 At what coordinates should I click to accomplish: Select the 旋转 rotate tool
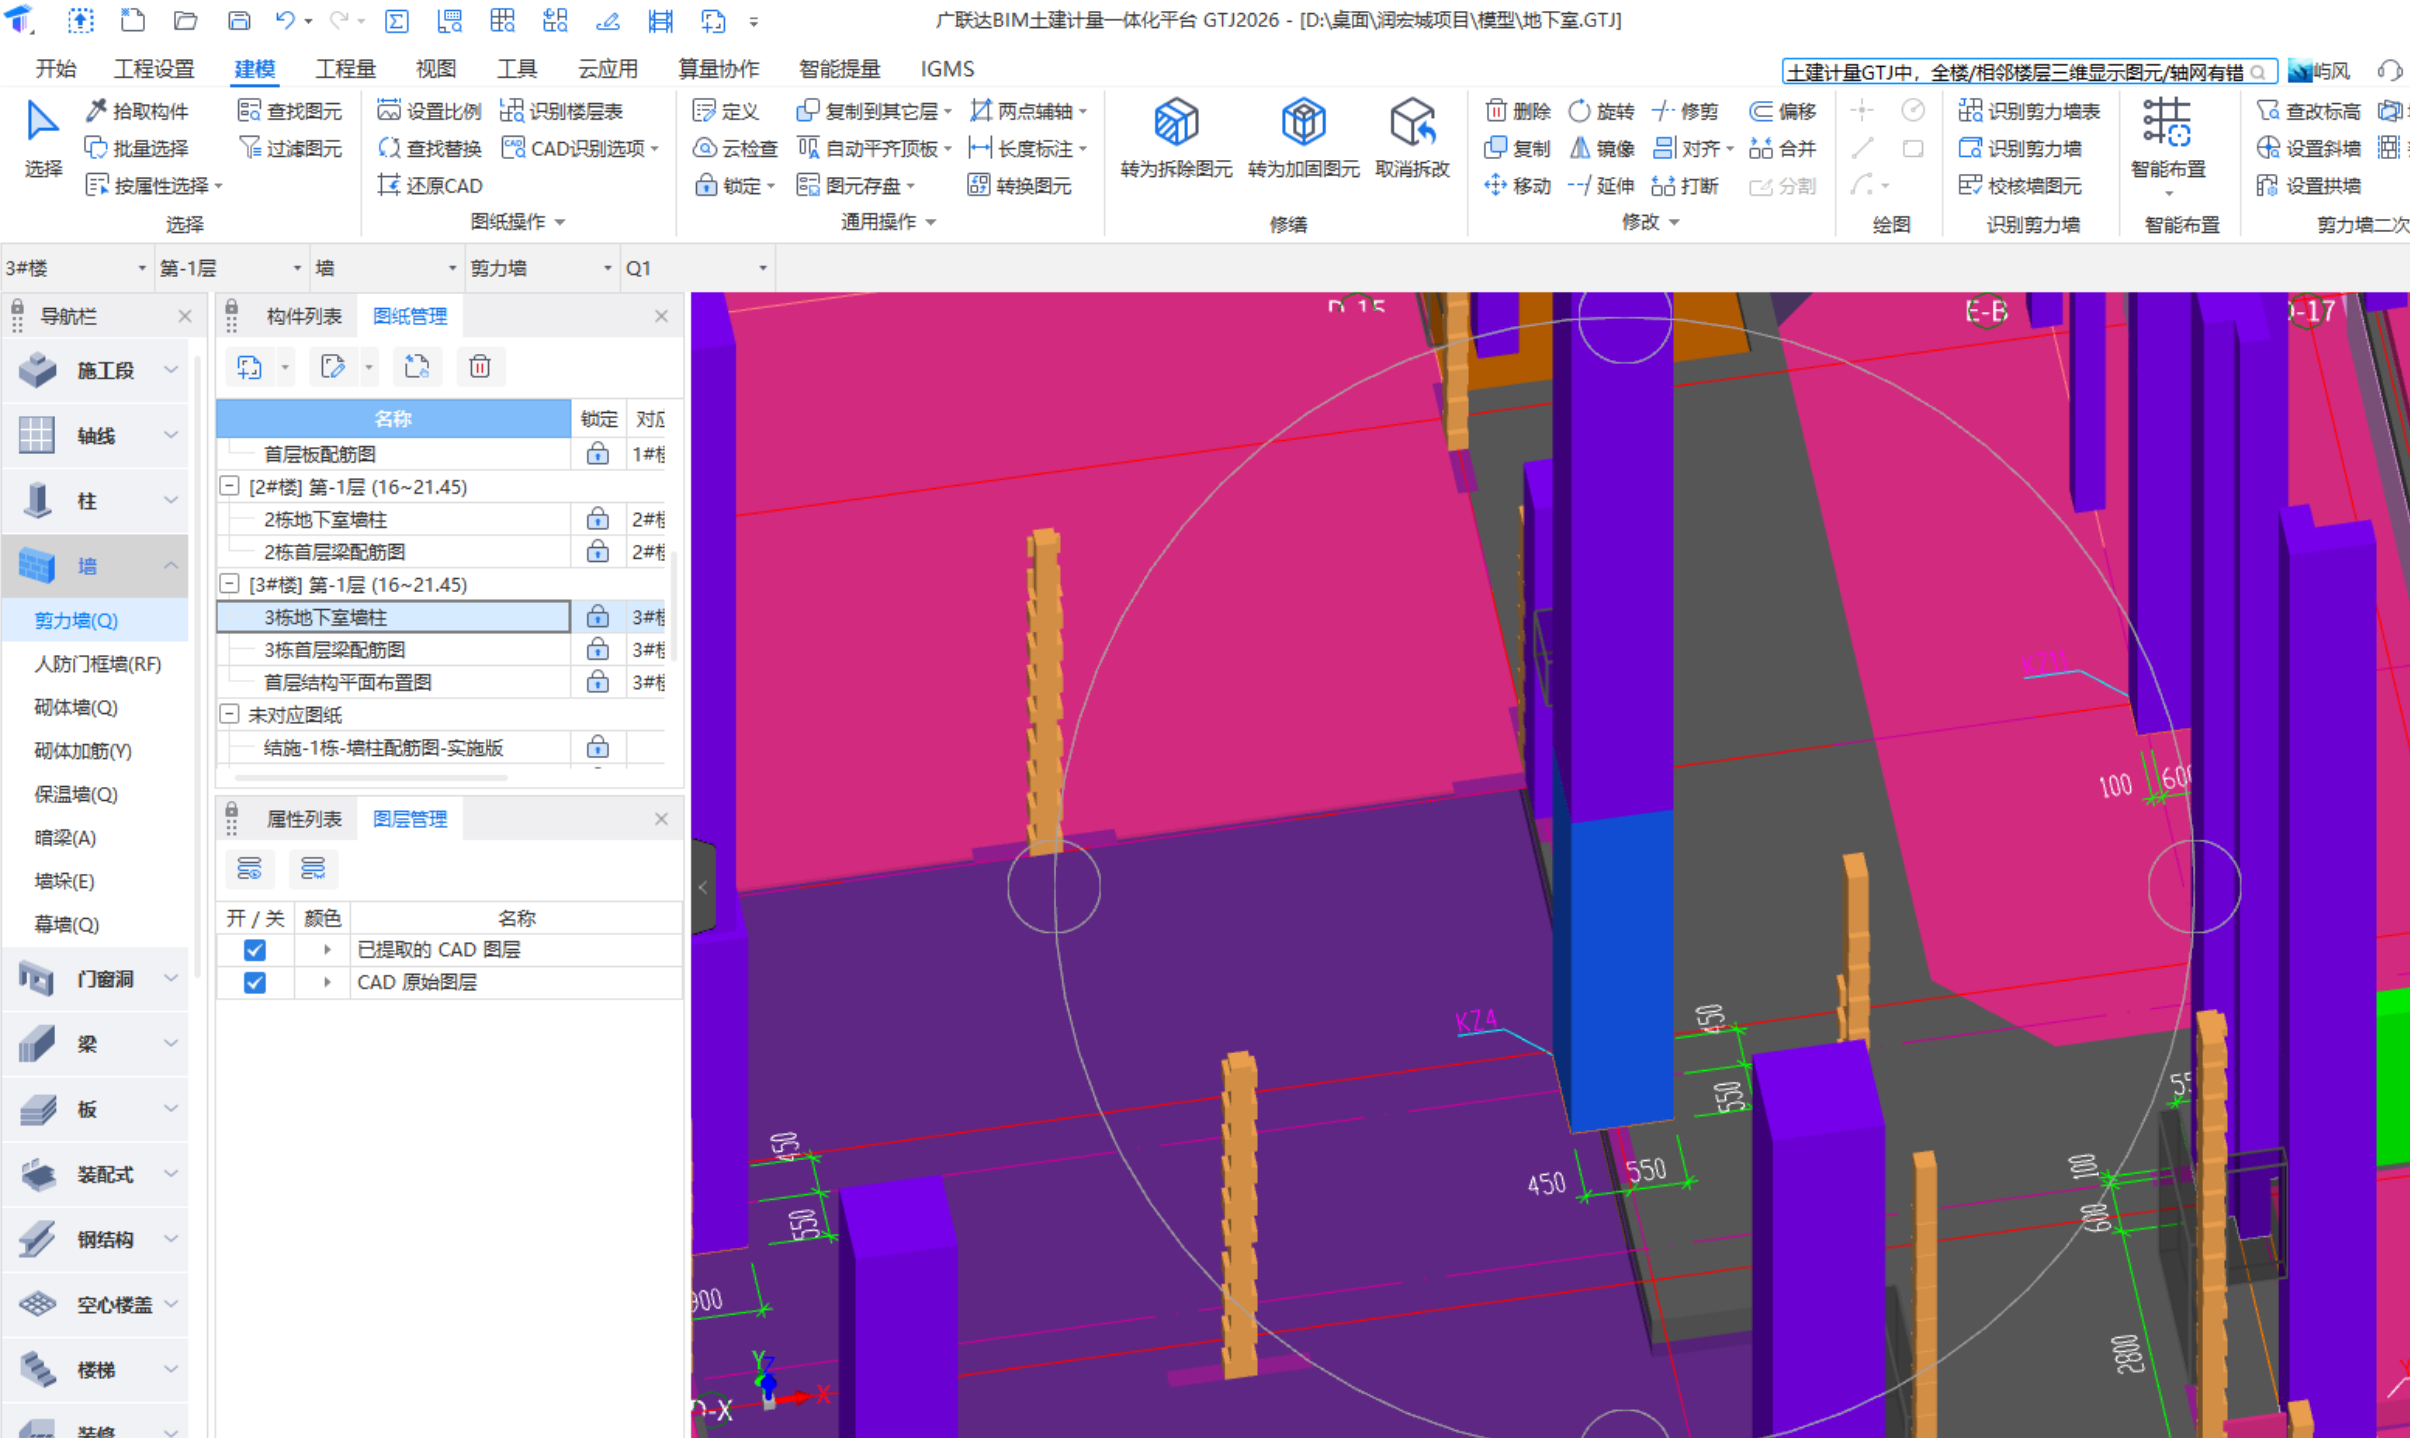coord(1601,111)
